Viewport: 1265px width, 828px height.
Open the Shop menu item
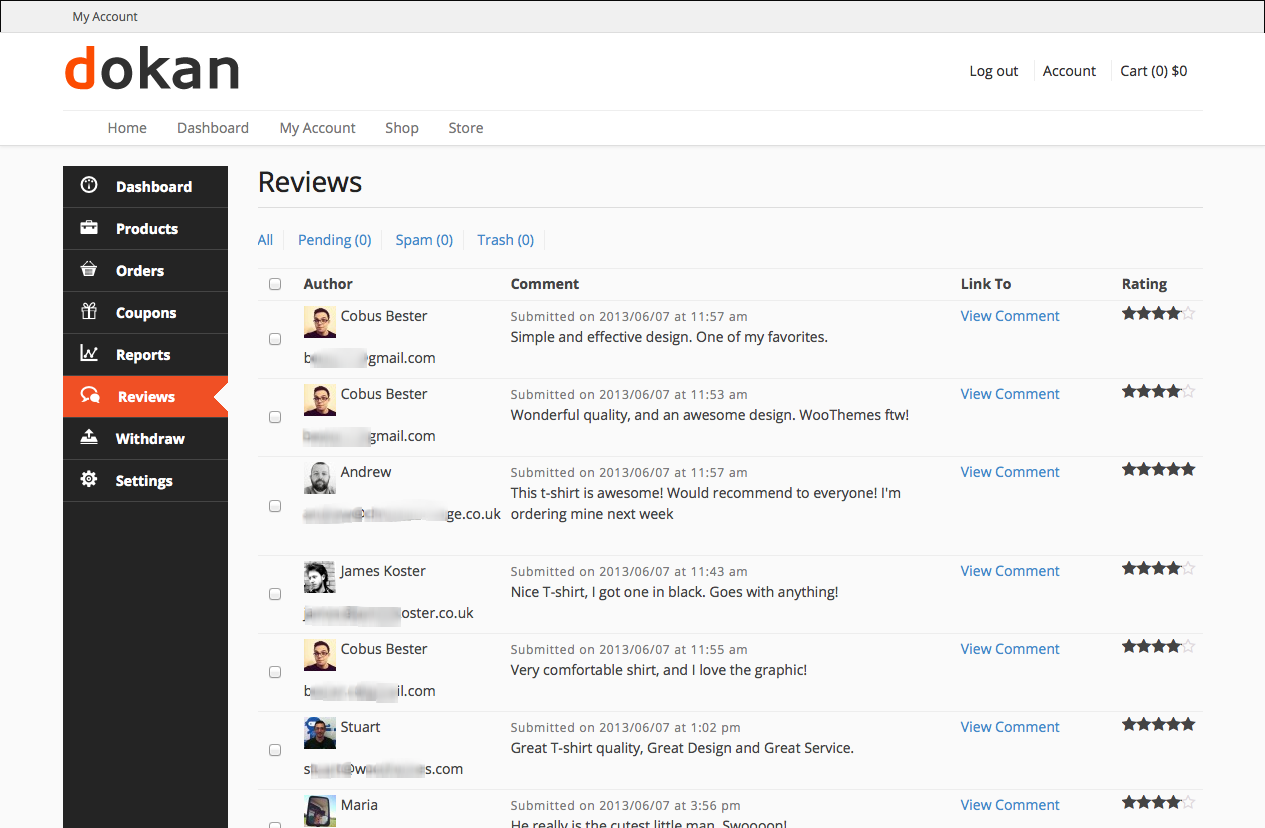402,128
